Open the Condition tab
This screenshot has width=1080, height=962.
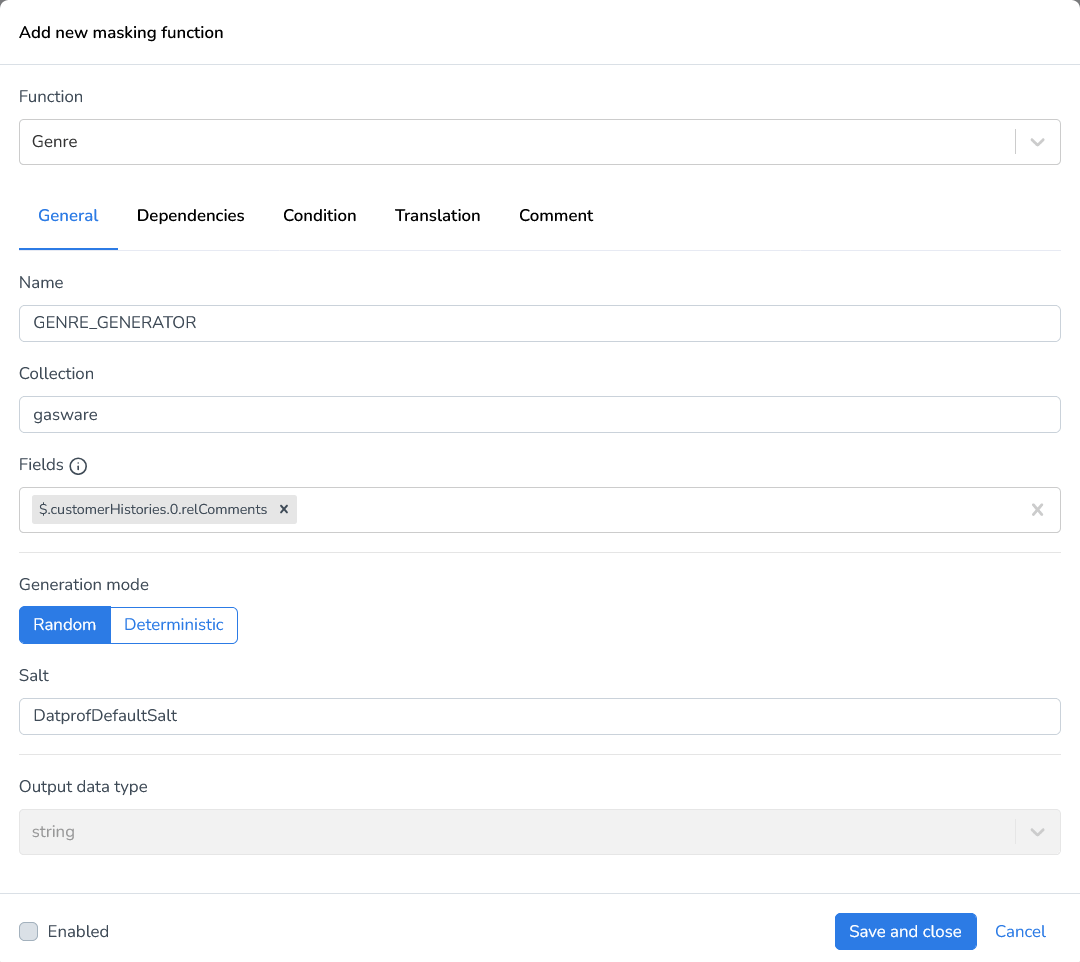[319, 216]
